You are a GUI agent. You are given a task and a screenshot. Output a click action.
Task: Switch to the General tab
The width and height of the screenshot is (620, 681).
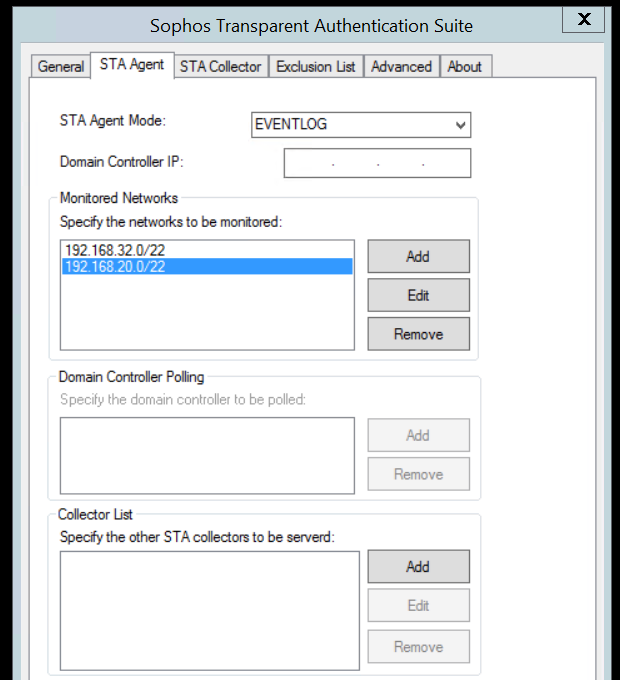61,66
